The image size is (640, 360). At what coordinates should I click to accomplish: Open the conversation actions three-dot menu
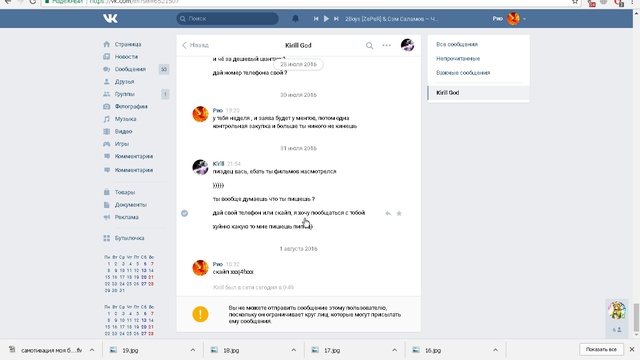click(387, 45)
